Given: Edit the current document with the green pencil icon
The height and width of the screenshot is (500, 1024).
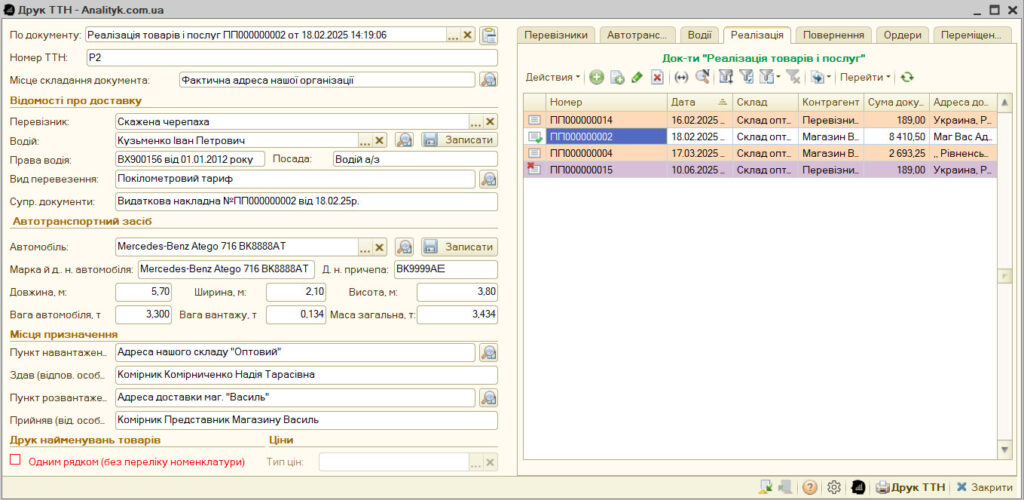Looking at the screenshot, I should coord(637,77).
